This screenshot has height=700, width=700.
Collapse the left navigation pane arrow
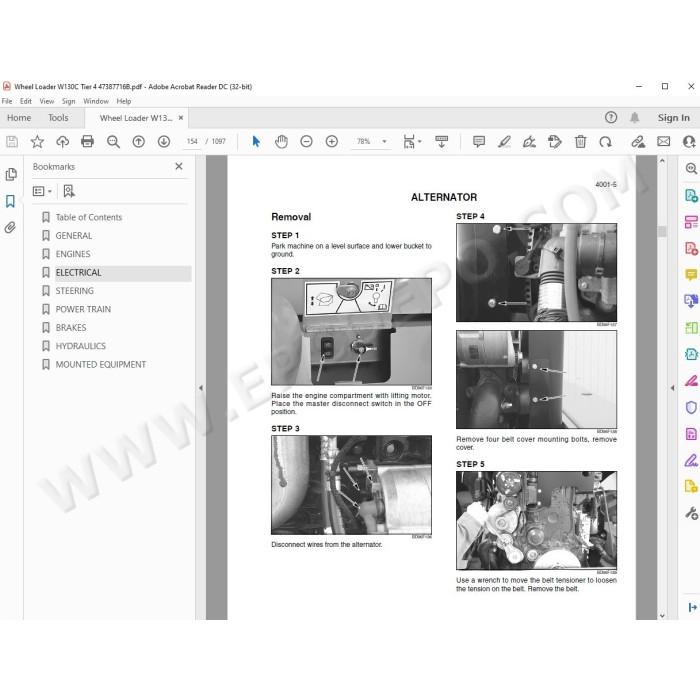201,388
